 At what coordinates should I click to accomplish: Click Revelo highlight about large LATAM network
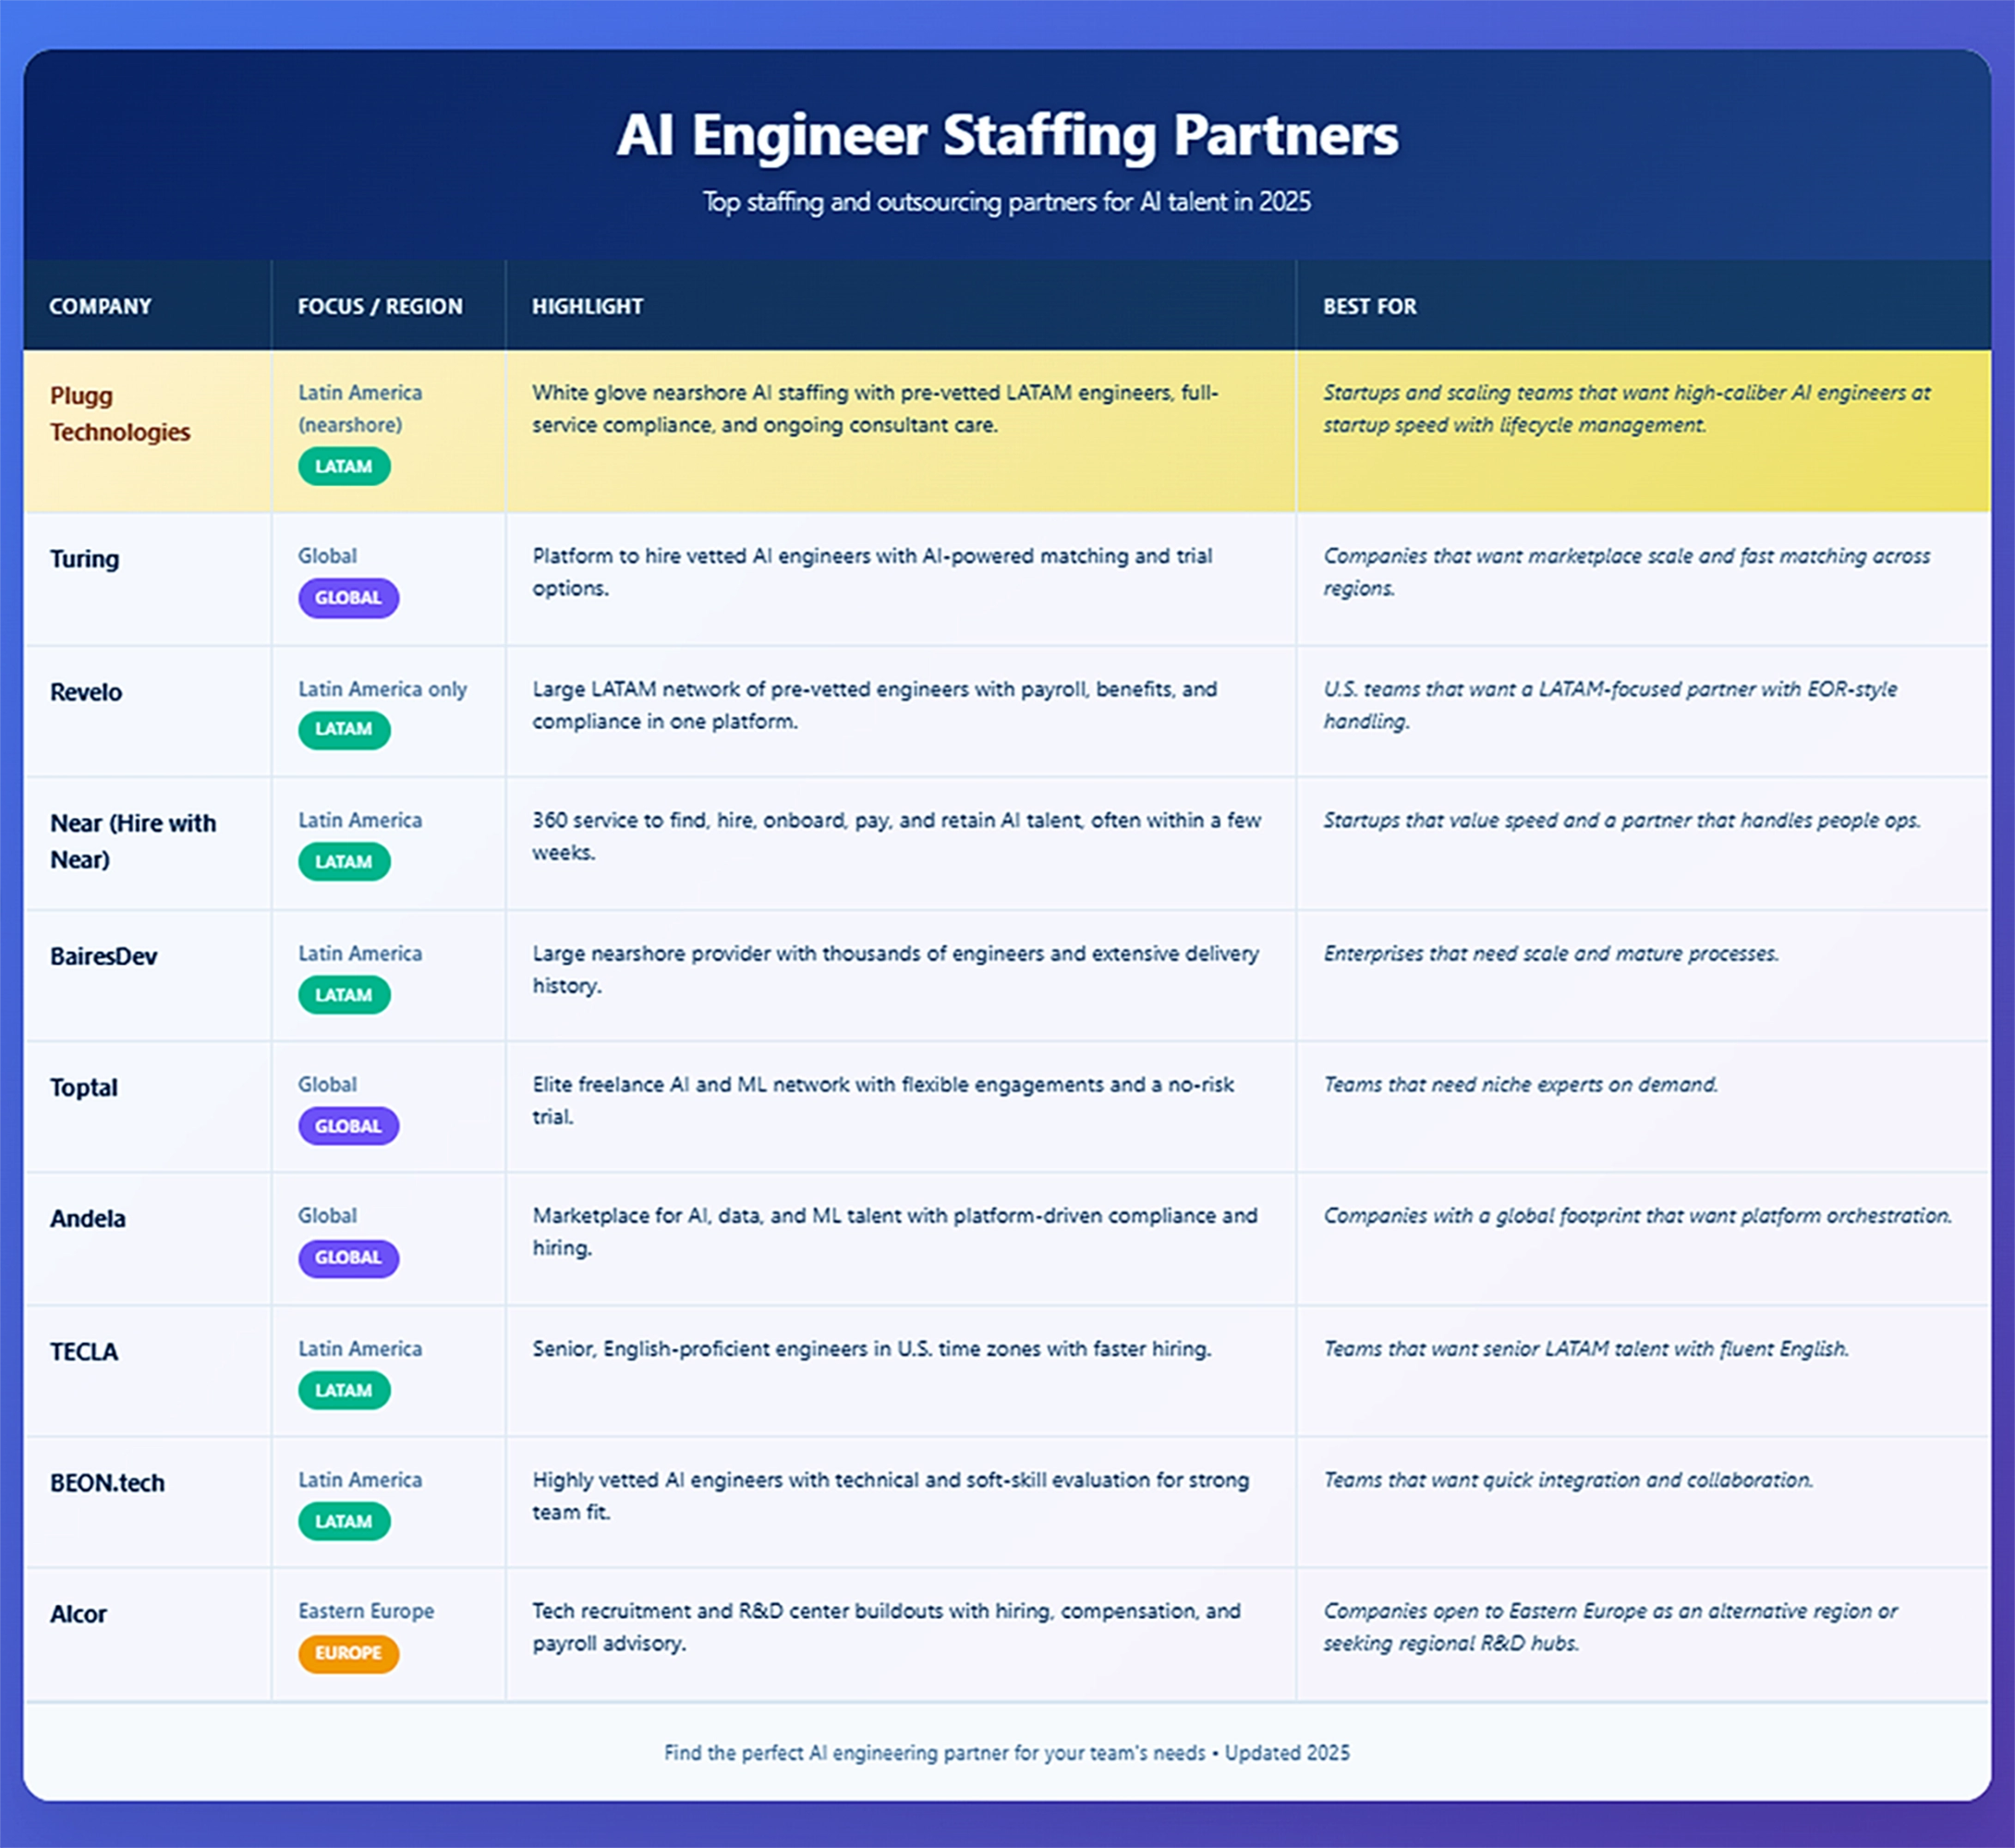874,704
